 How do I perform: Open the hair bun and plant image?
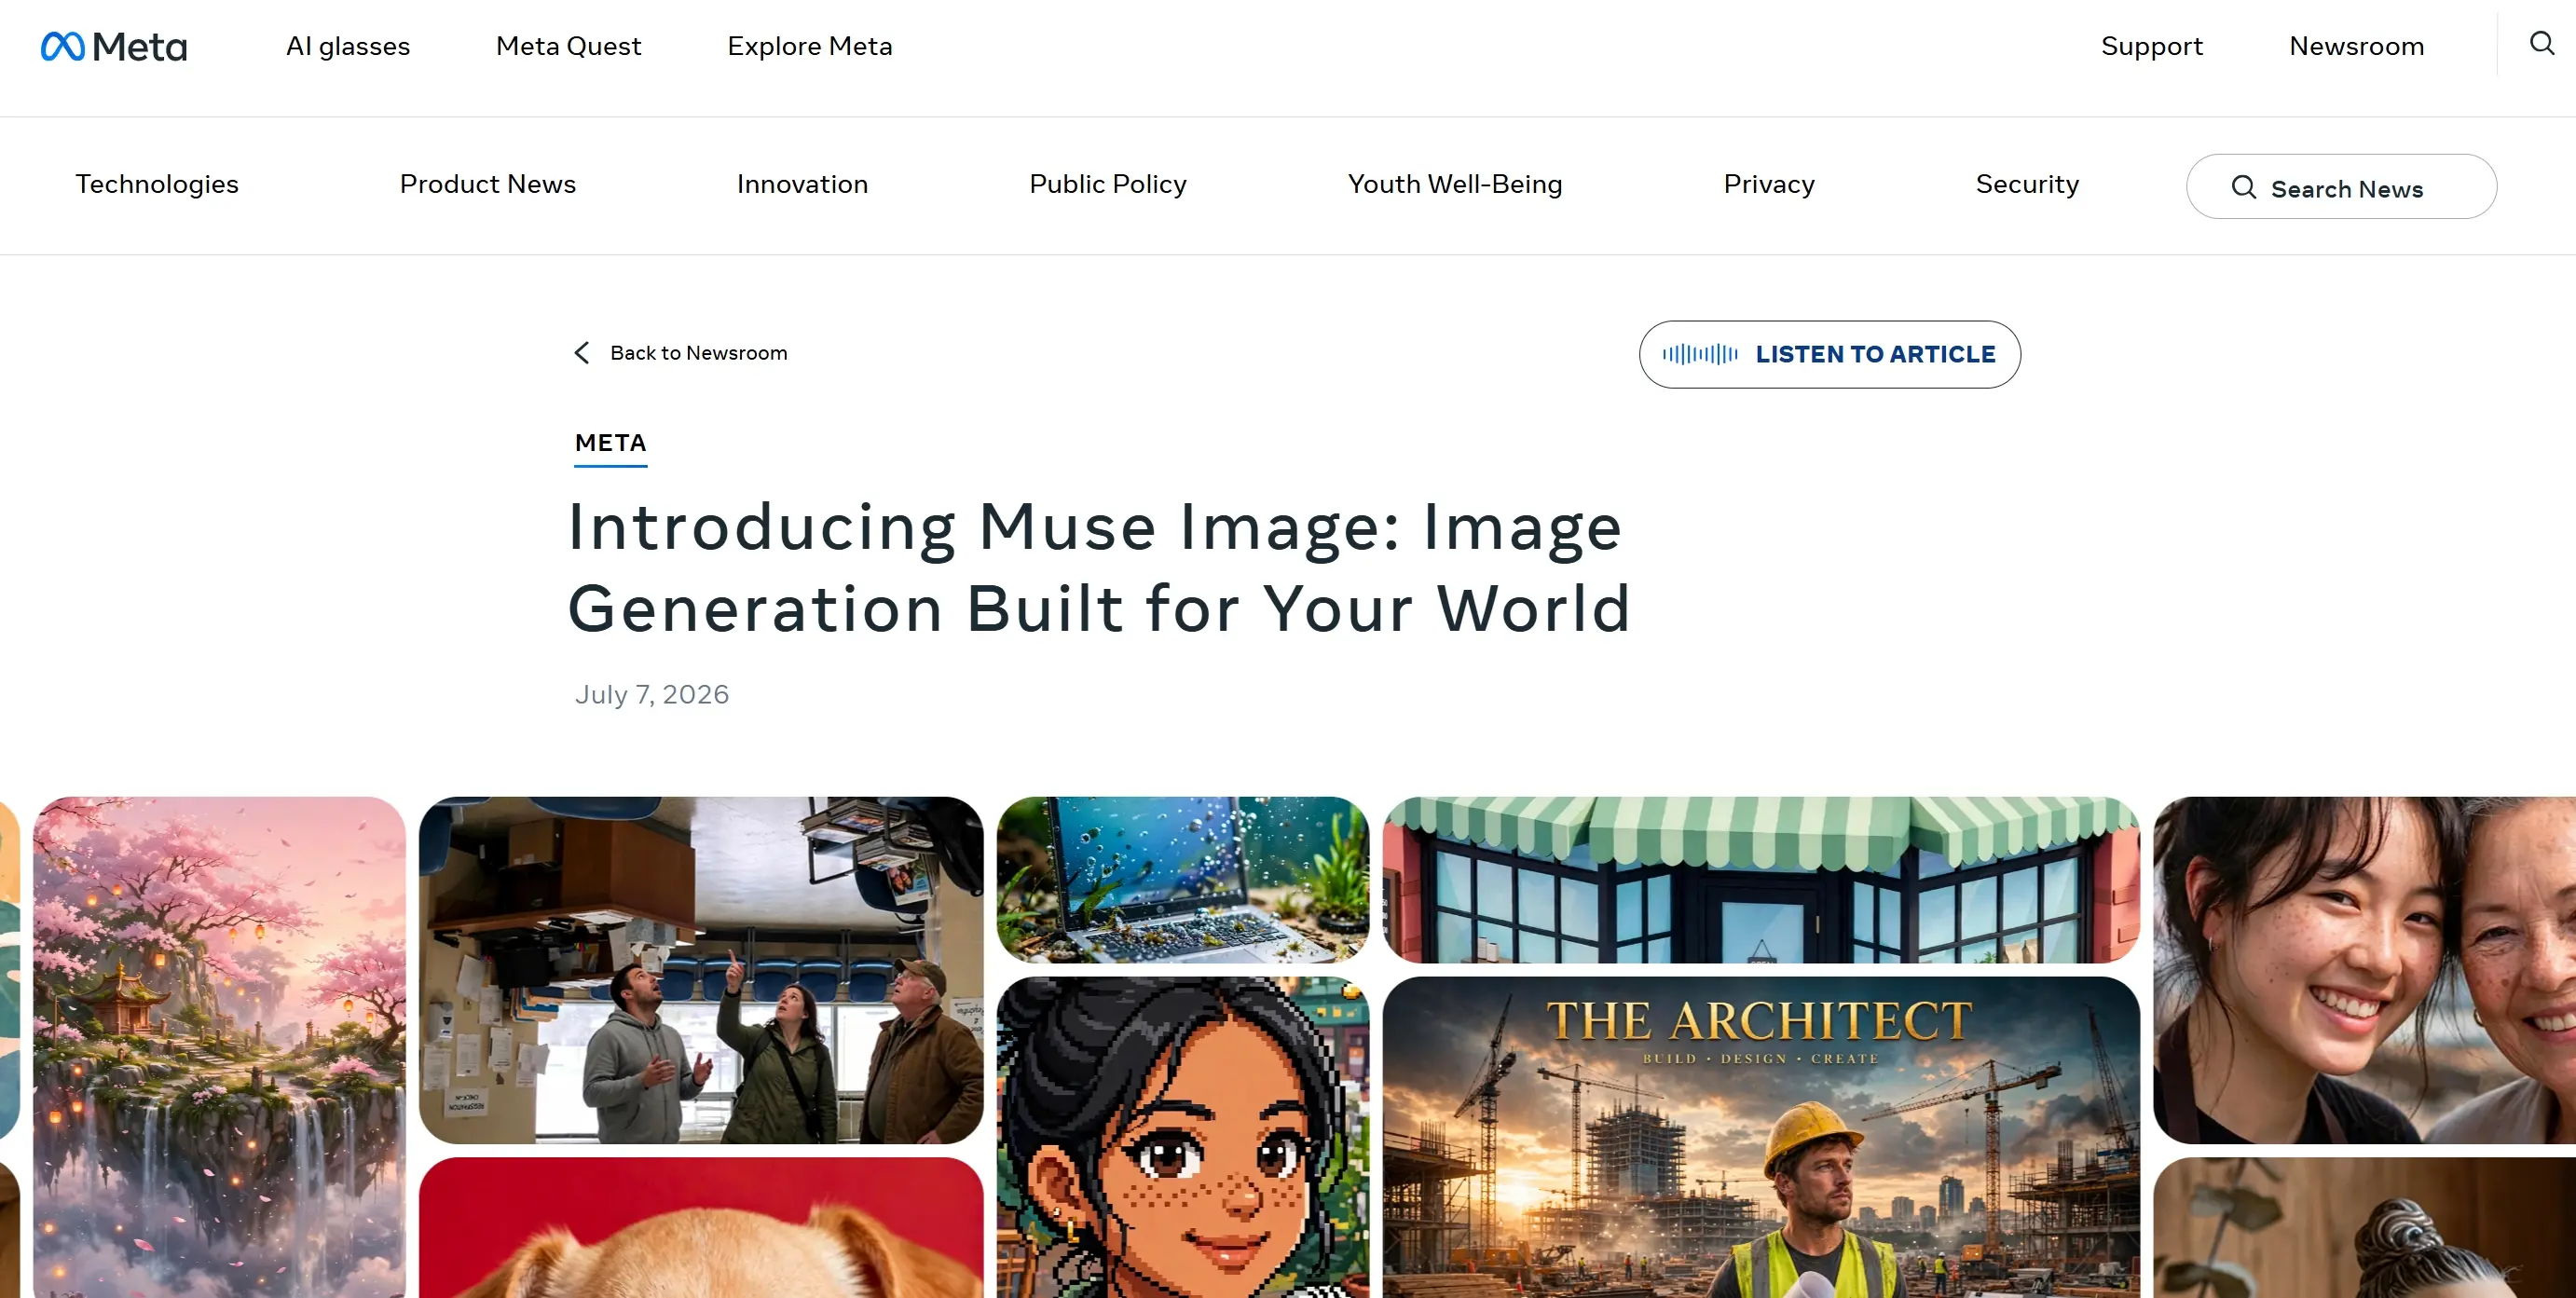click(x=2364, y=1228)
